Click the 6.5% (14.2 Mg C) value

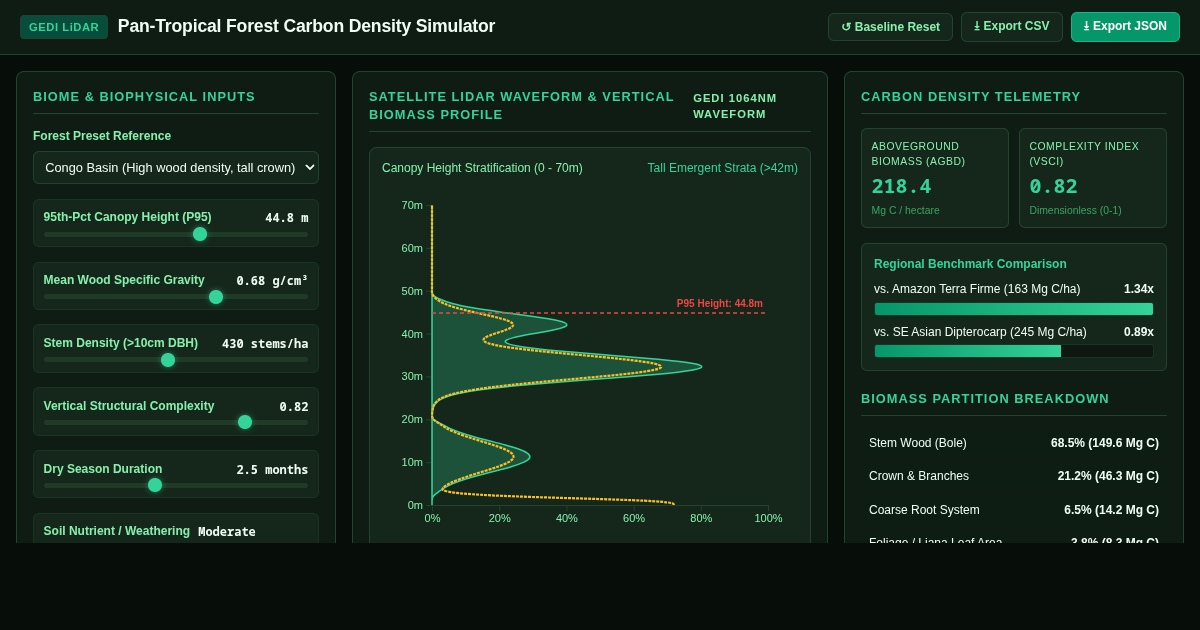click(1111, 510)
